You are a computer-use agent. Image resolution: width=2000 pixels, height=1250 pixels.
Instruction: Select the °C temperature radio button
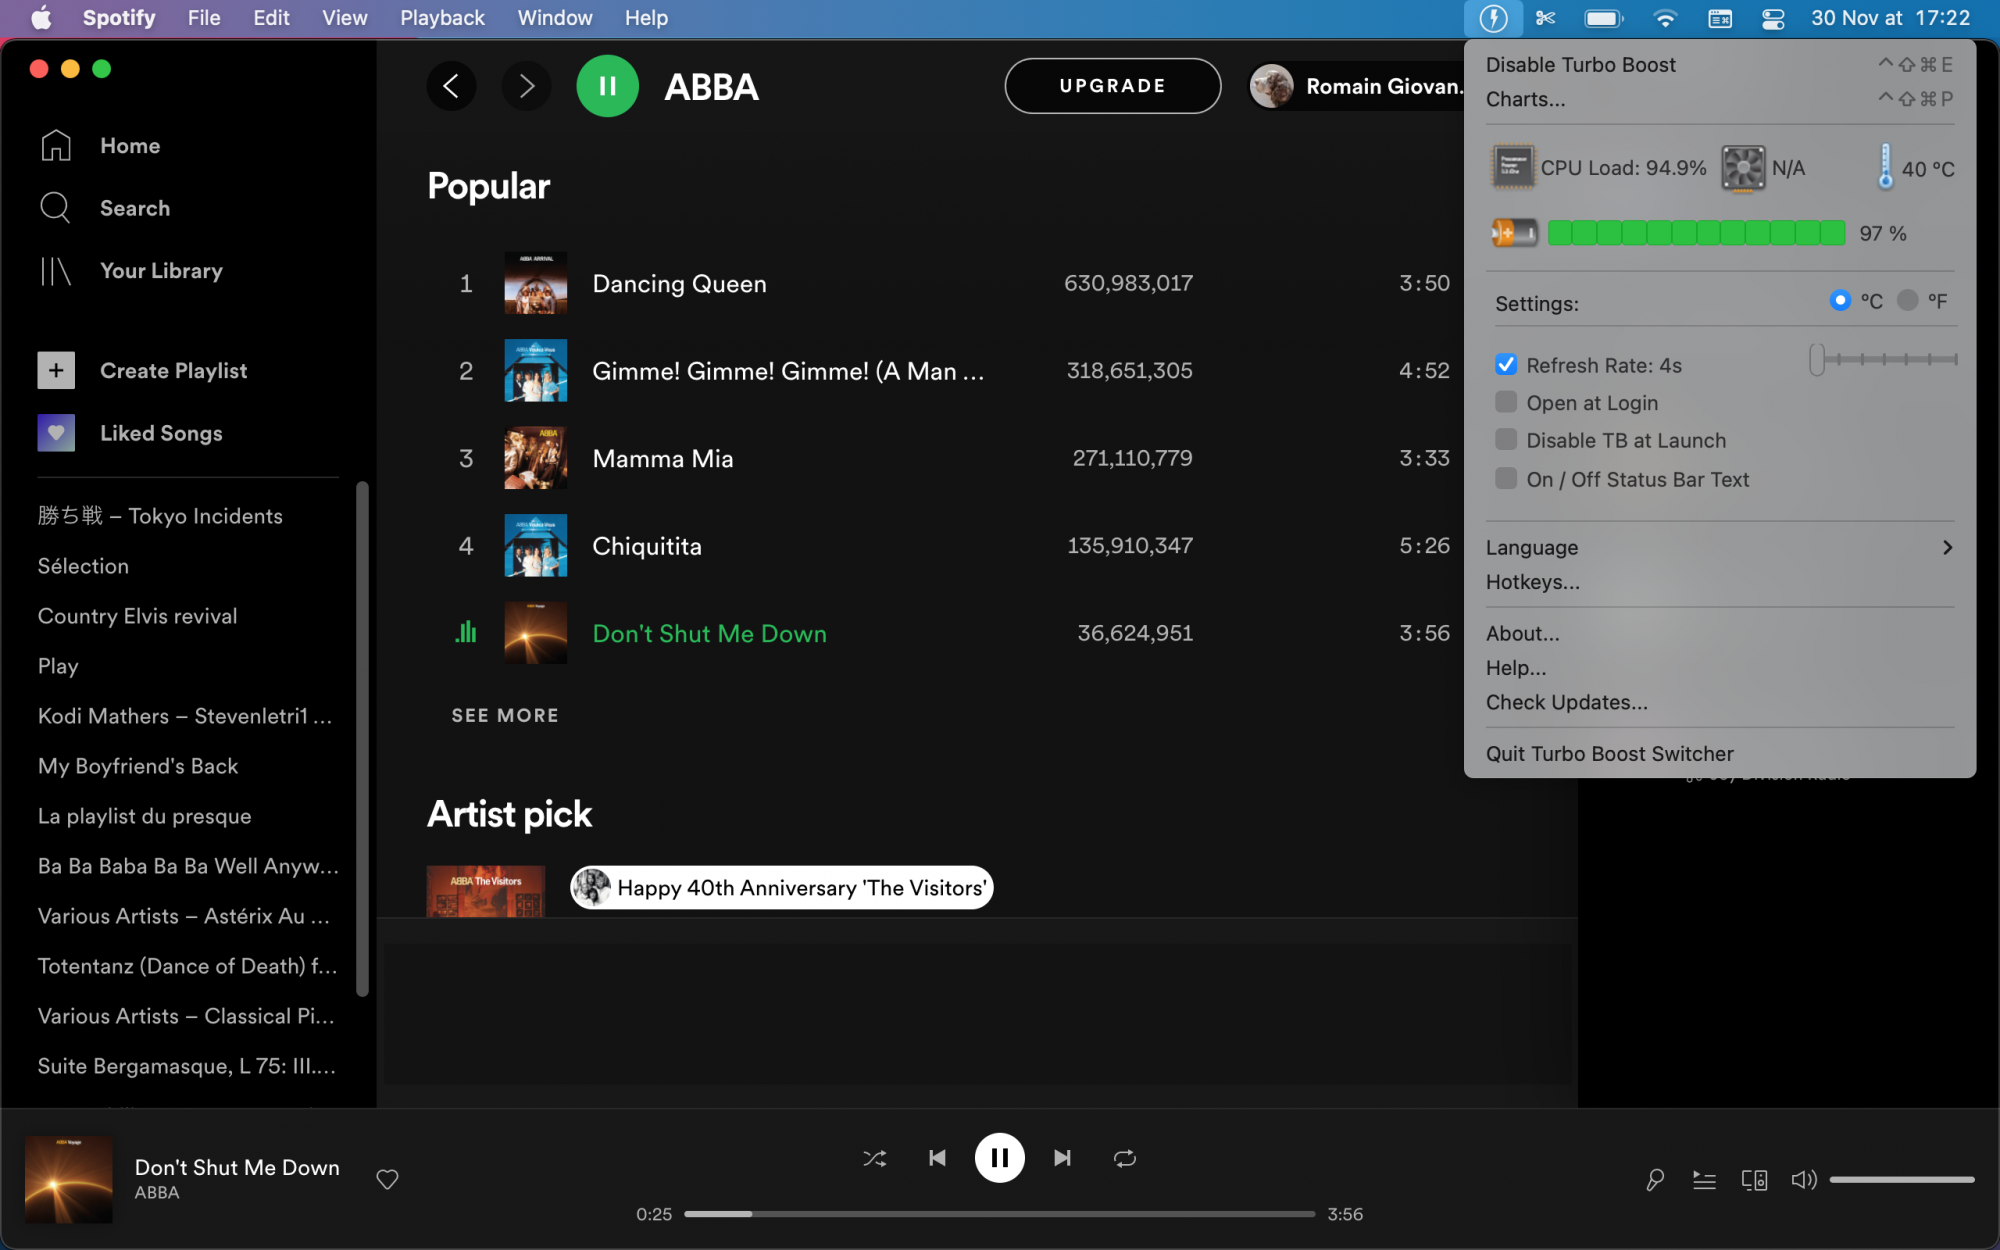[x=1840, y=300]
